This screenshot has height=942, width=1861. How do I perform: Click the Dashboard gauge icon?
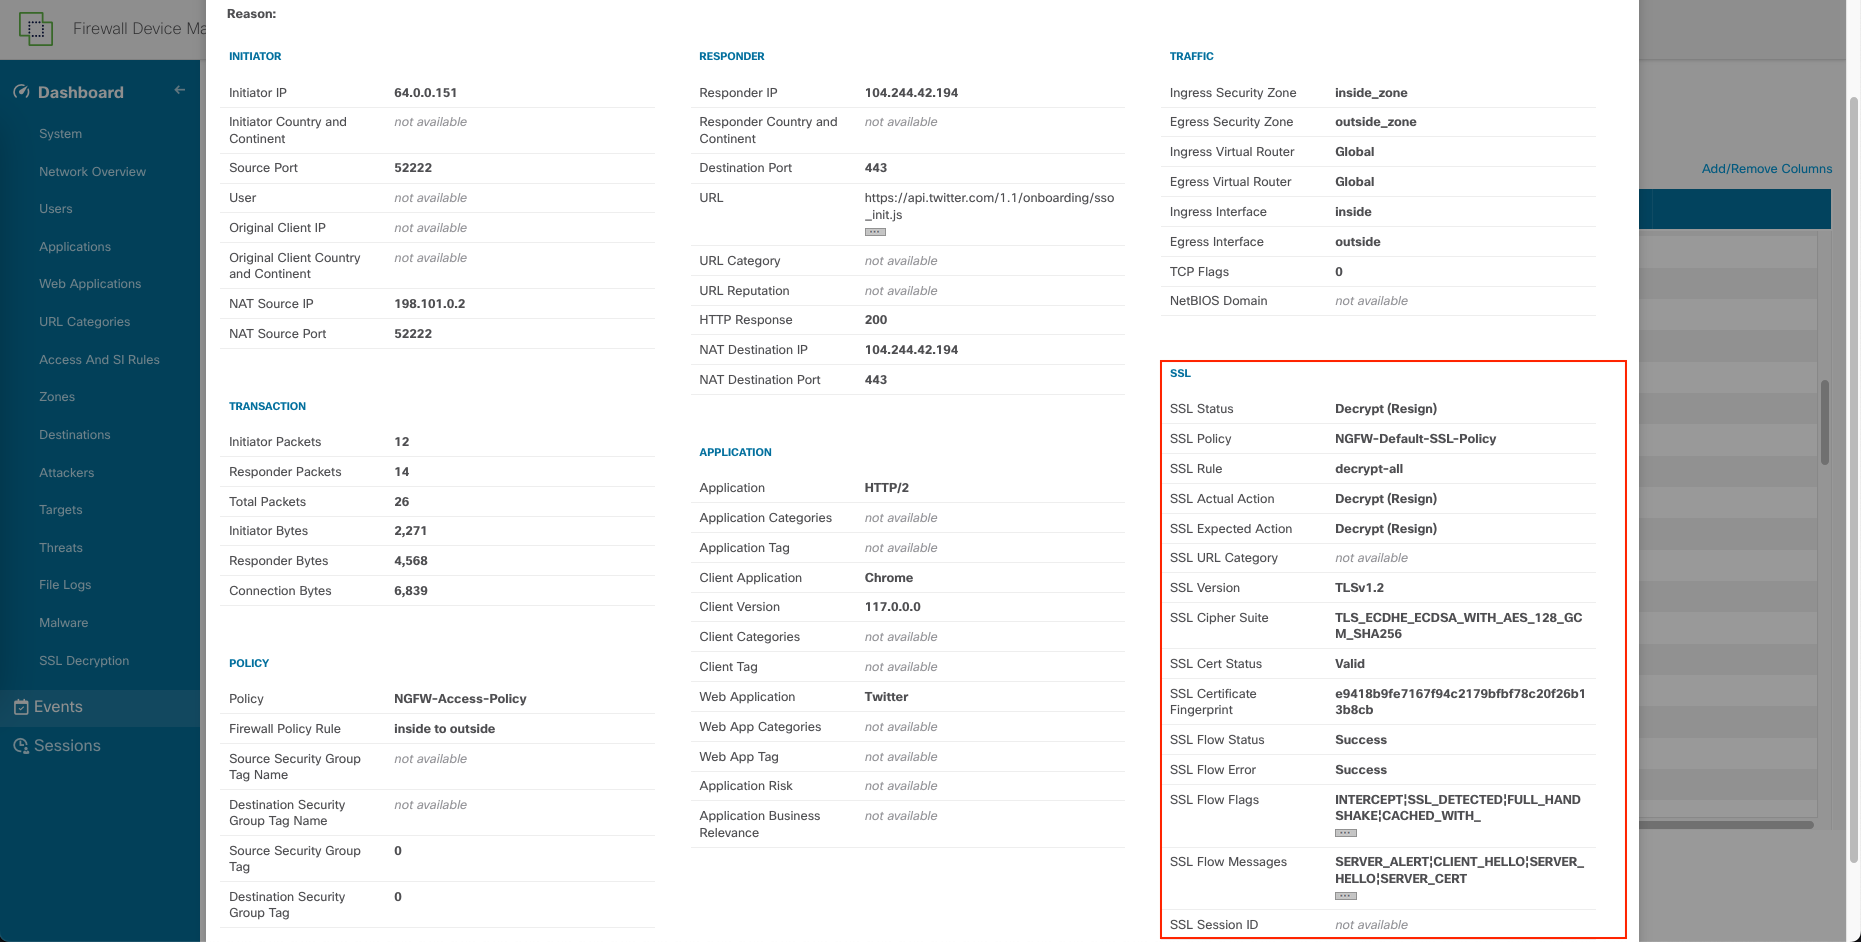point(21,92)
